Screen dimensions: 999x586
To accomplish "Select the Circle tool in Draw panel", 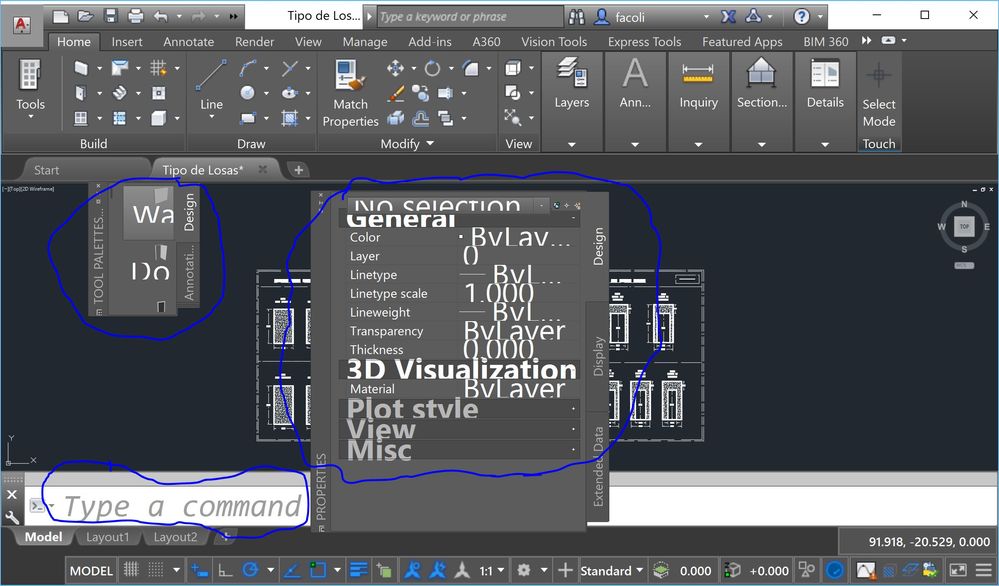I will 248,93.
